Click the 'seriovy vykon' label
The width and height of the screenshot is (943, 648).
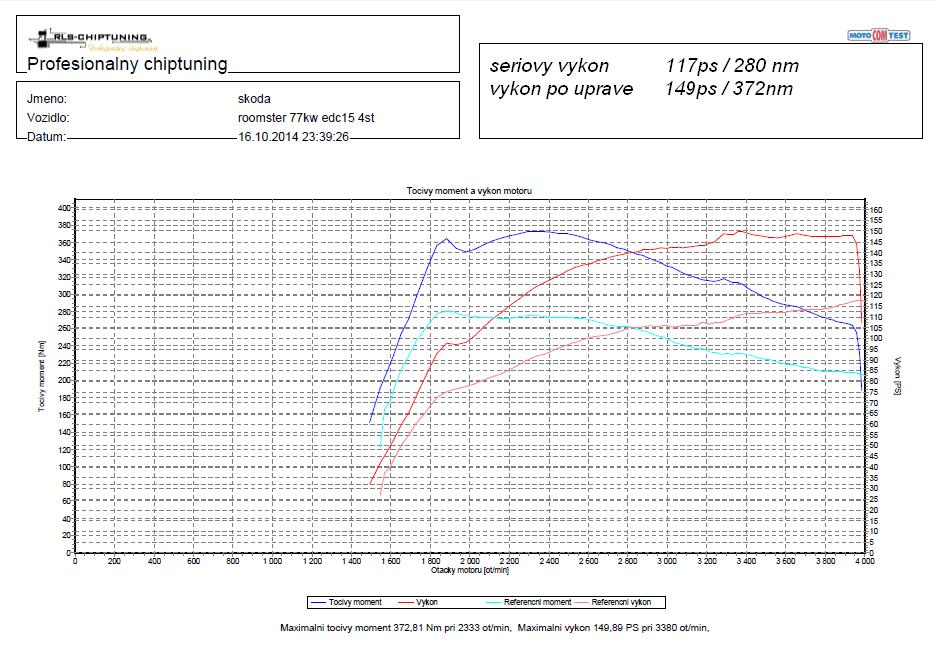pos(549,66)
